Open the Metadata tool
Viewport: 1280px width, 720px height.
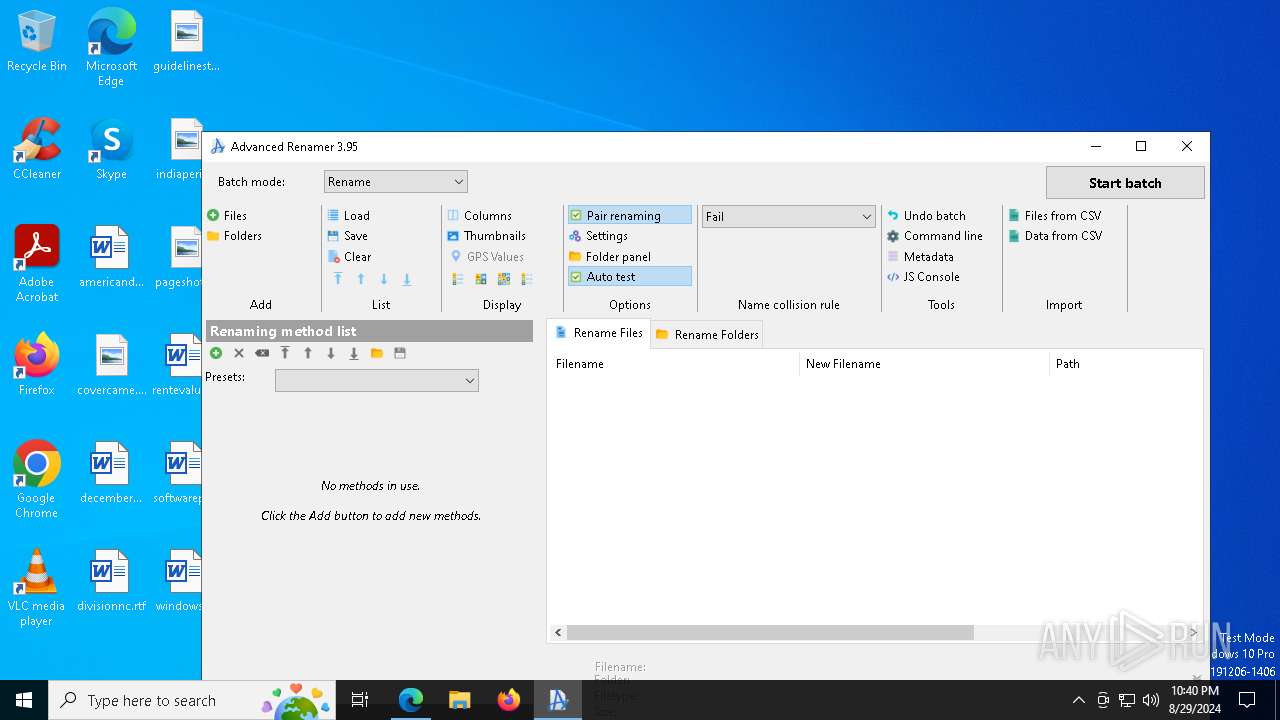(x=920, y=257)
